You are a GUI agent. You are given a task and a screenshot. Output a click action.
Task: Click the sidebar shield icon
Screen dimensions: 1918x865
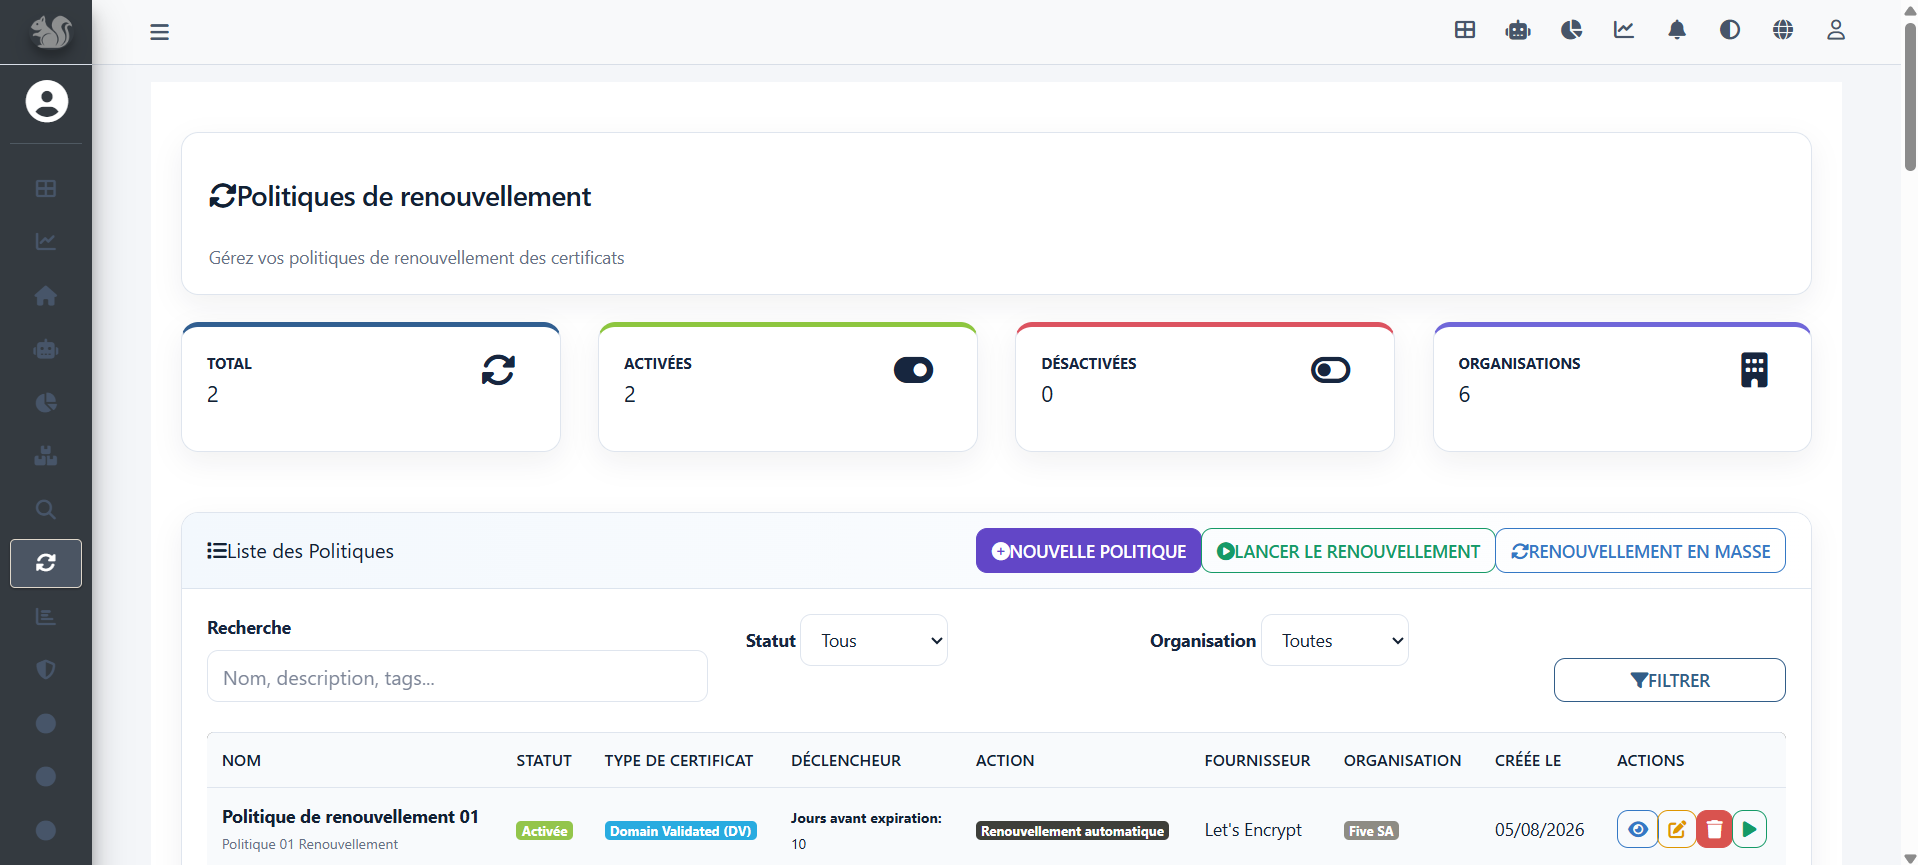[x=46, y=669]
